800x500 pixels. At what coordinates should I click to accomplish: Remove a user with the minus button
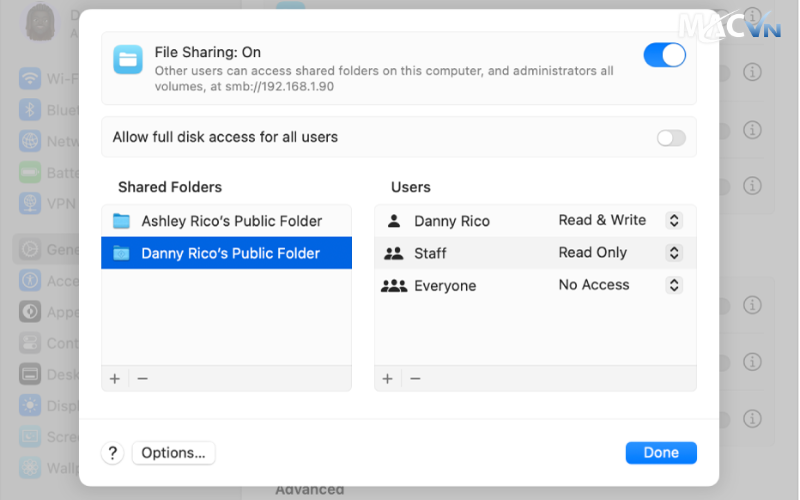coord(415,379)
